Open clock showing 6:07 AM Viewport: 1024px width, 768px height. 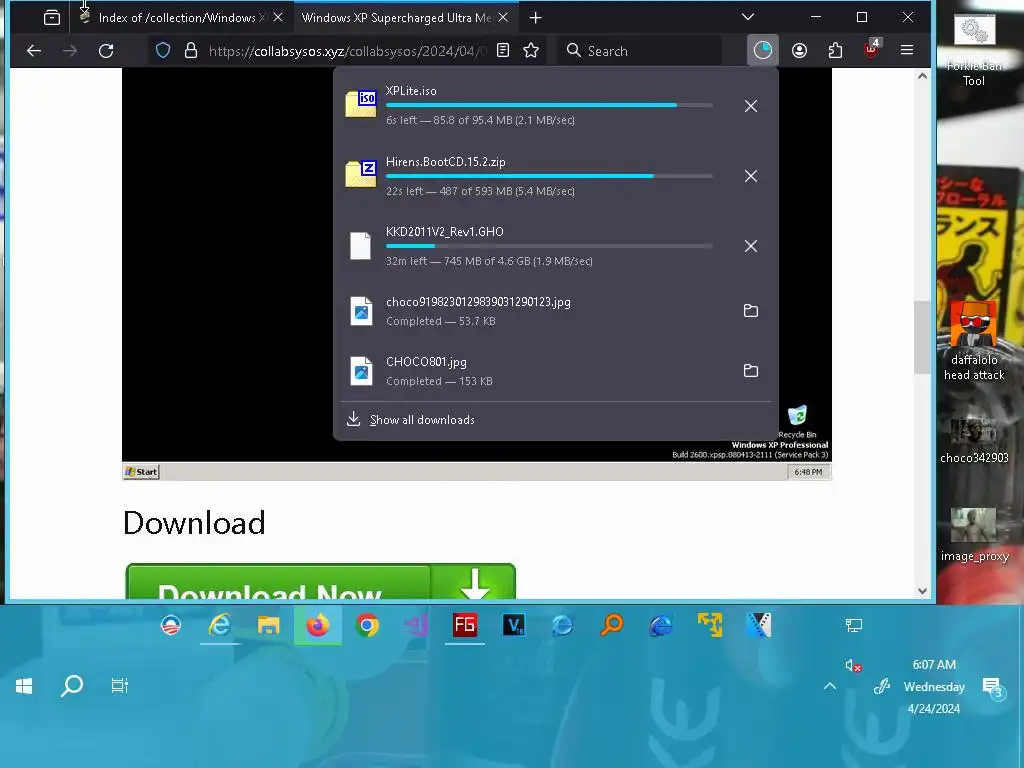(x=934, y=686)
